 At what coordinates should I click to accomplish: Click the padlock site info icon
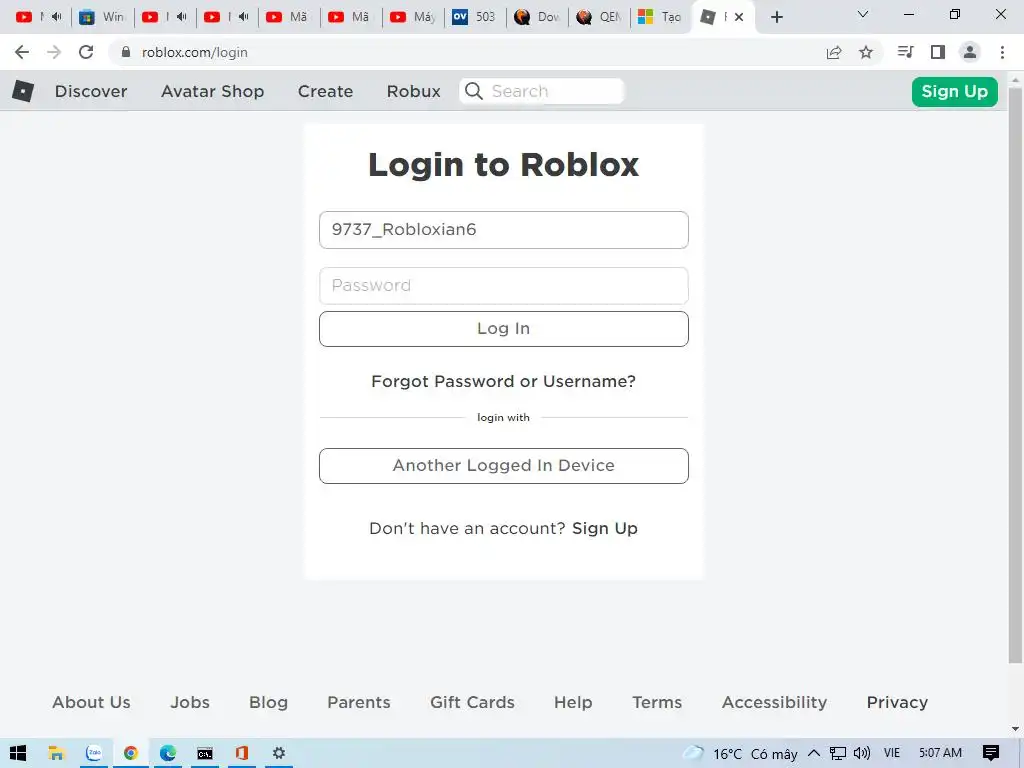coord(126,52)
